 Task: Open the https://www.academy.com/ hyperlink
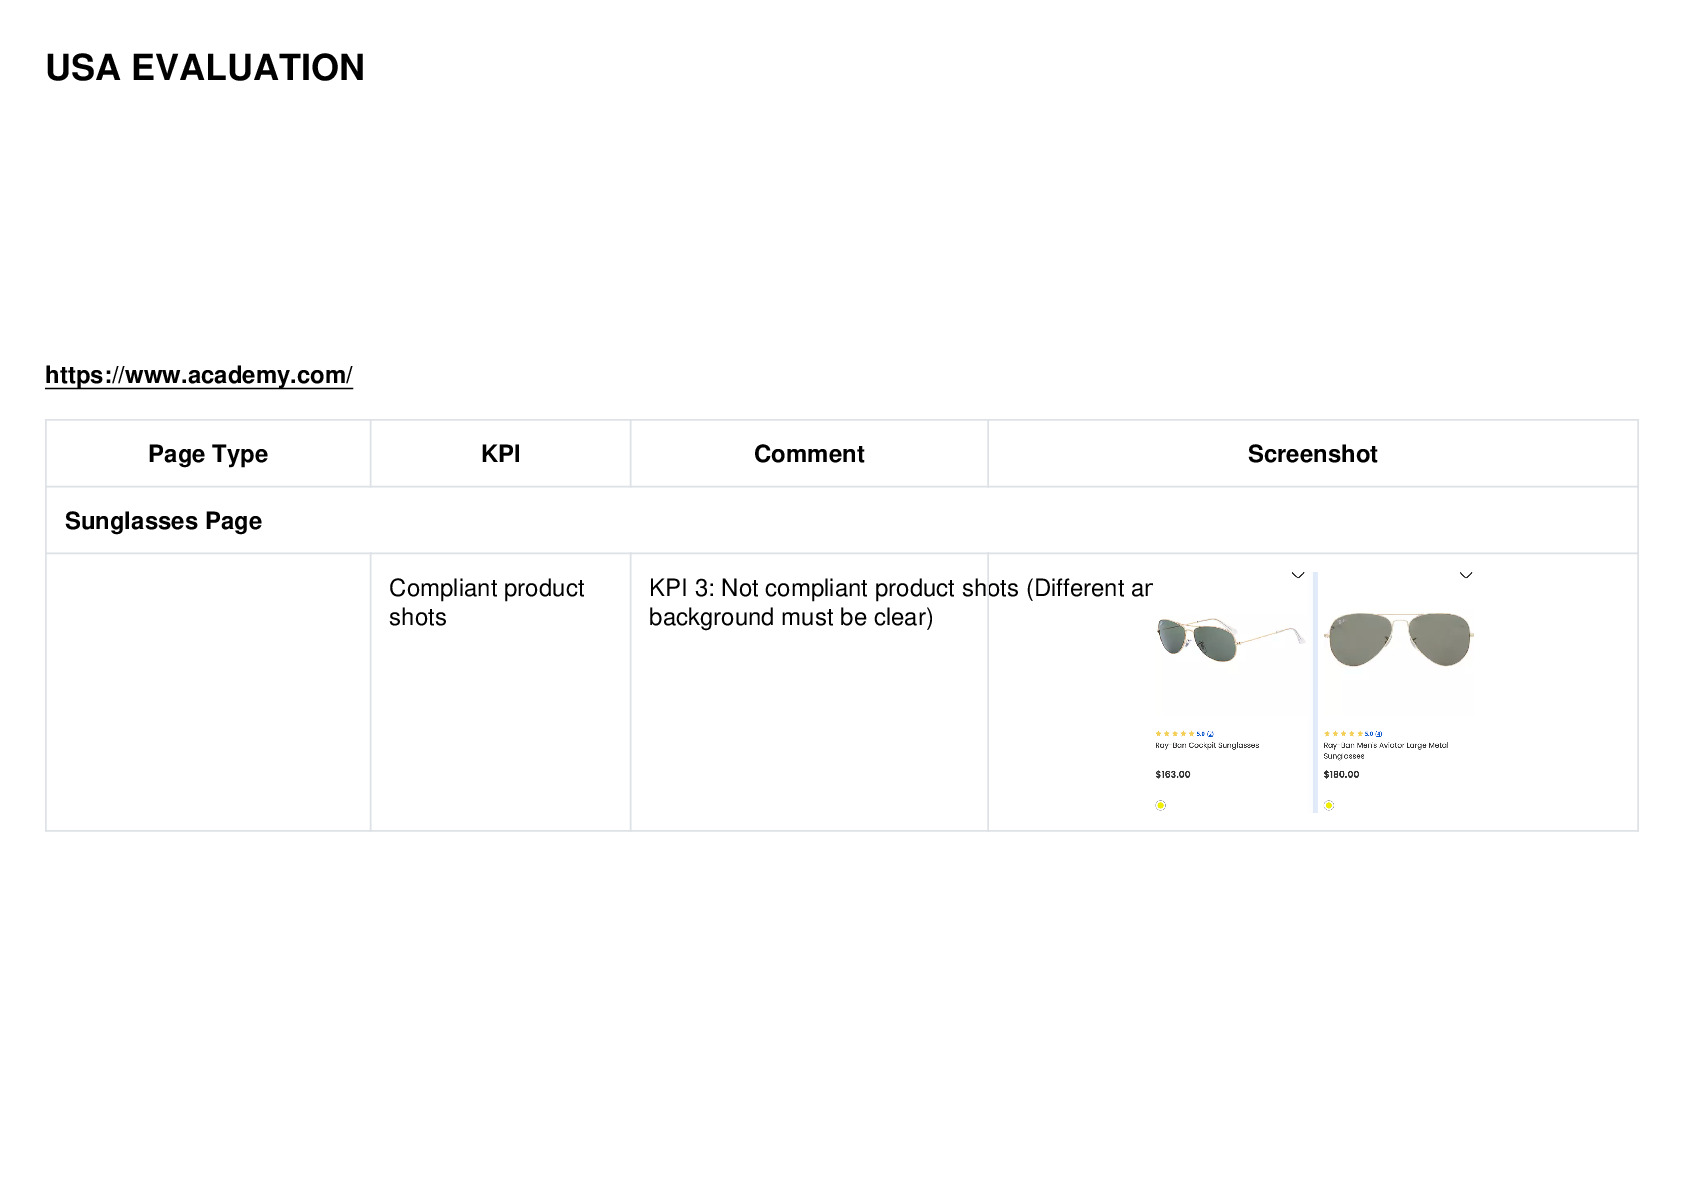point(199,375)
